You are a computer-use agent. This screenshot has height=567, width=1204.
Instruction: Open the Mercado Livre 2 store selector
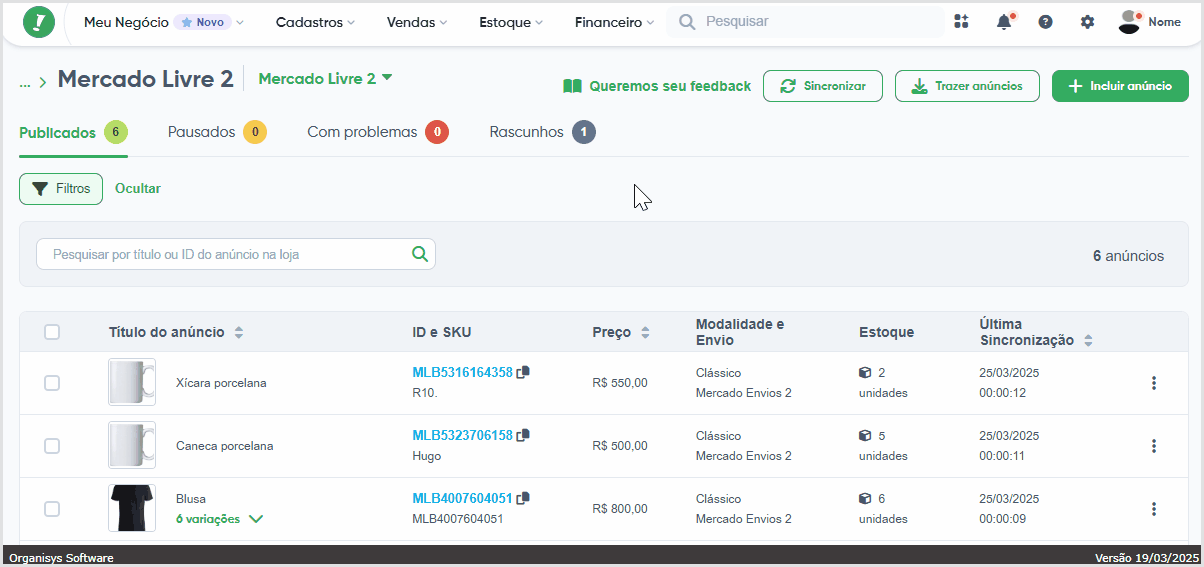point(325,78)
